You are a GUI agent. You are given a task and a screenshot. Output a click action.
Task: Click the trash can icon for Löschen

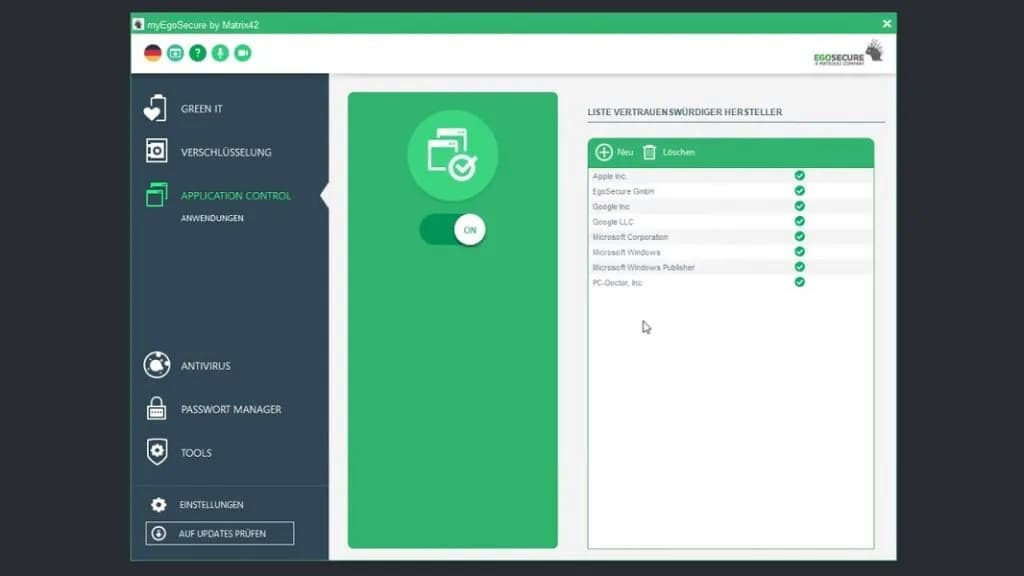[649, 152]
